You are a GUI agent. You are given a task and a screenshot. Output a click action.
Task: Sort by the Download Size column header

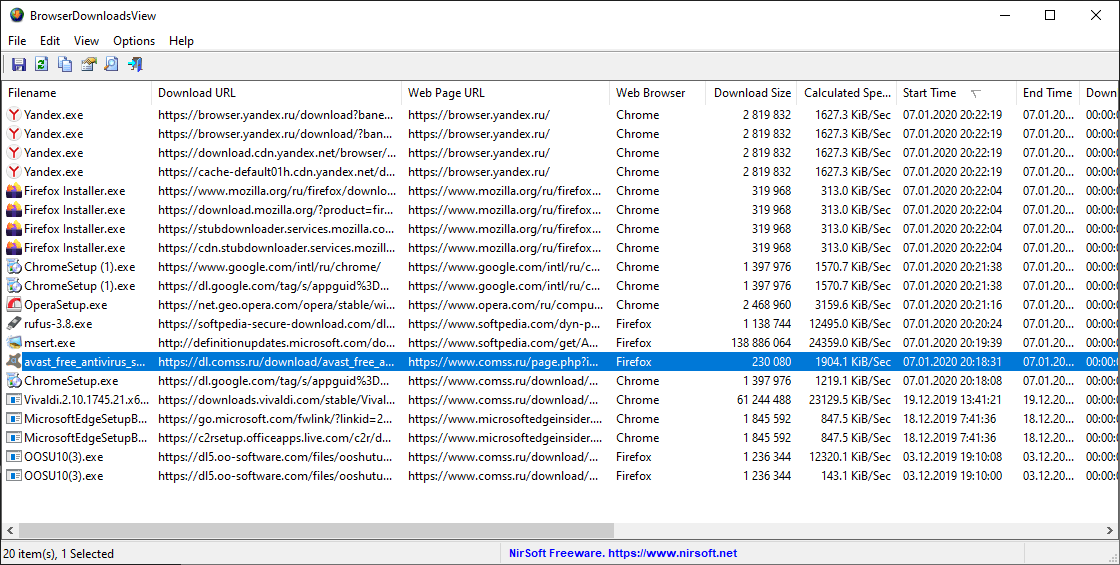751,93
